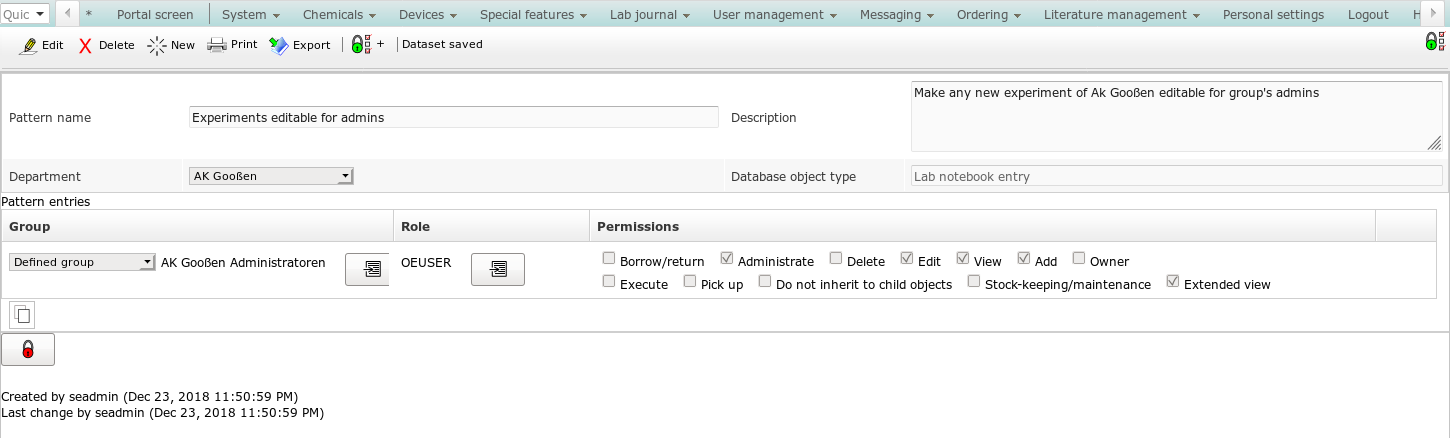Toggle the Administrate permission checkbox
The width and height of the screenshot is (1450, 438).
[727, 259]
